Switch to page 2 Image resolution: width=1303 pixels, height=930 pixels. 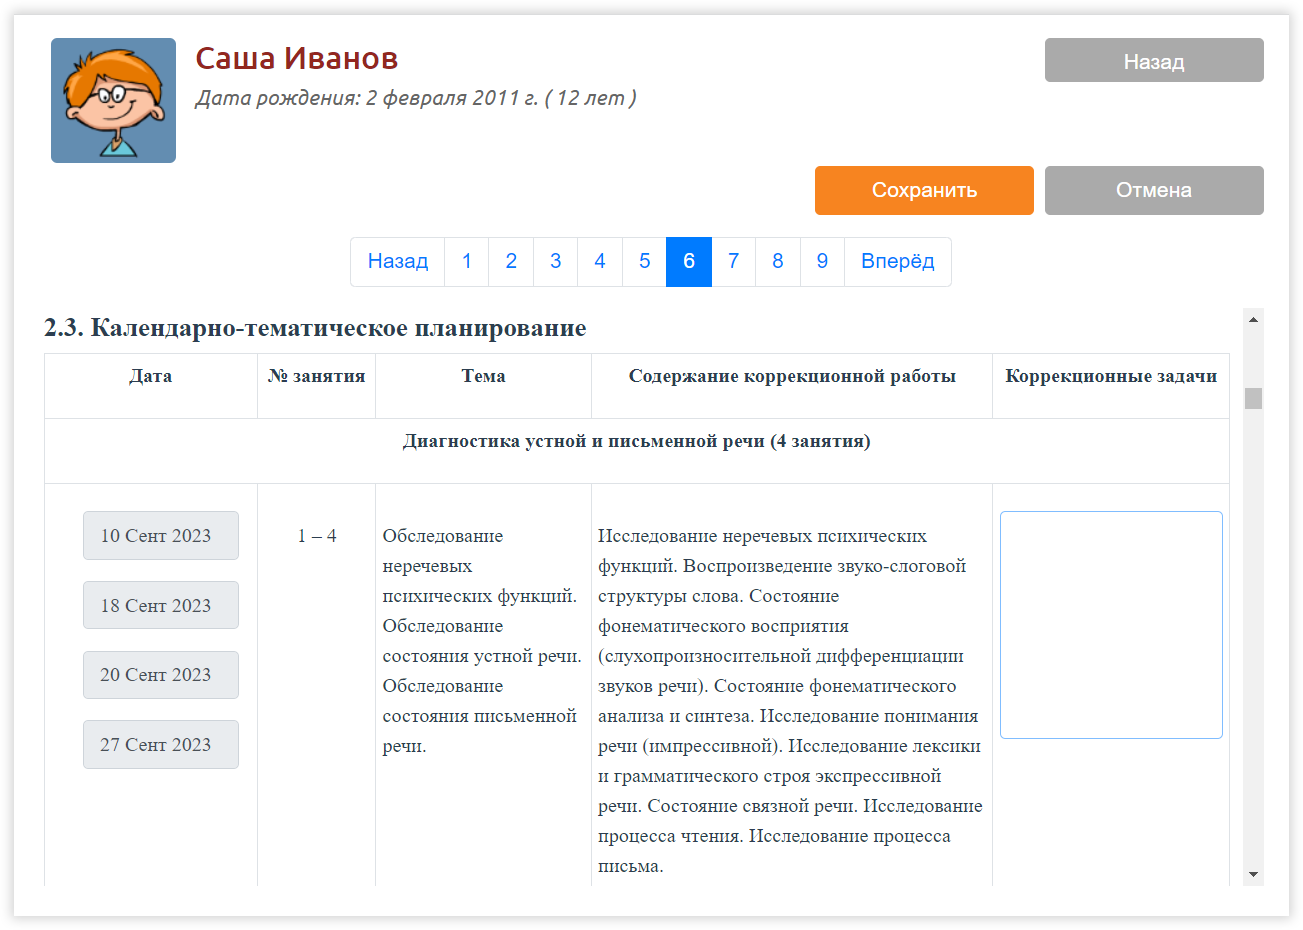(511, 262)
